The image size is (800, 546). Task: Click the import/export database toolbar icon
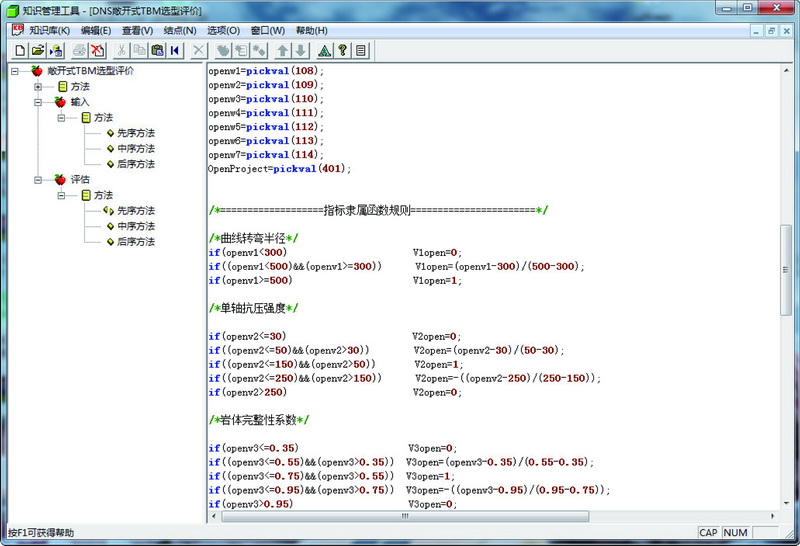coord(56,50)
